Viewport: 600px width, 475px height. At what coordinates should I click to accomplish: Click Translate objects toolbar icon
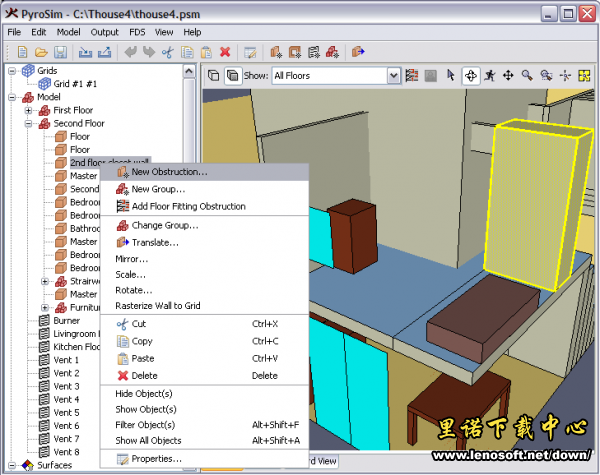[x=358, y=51]
